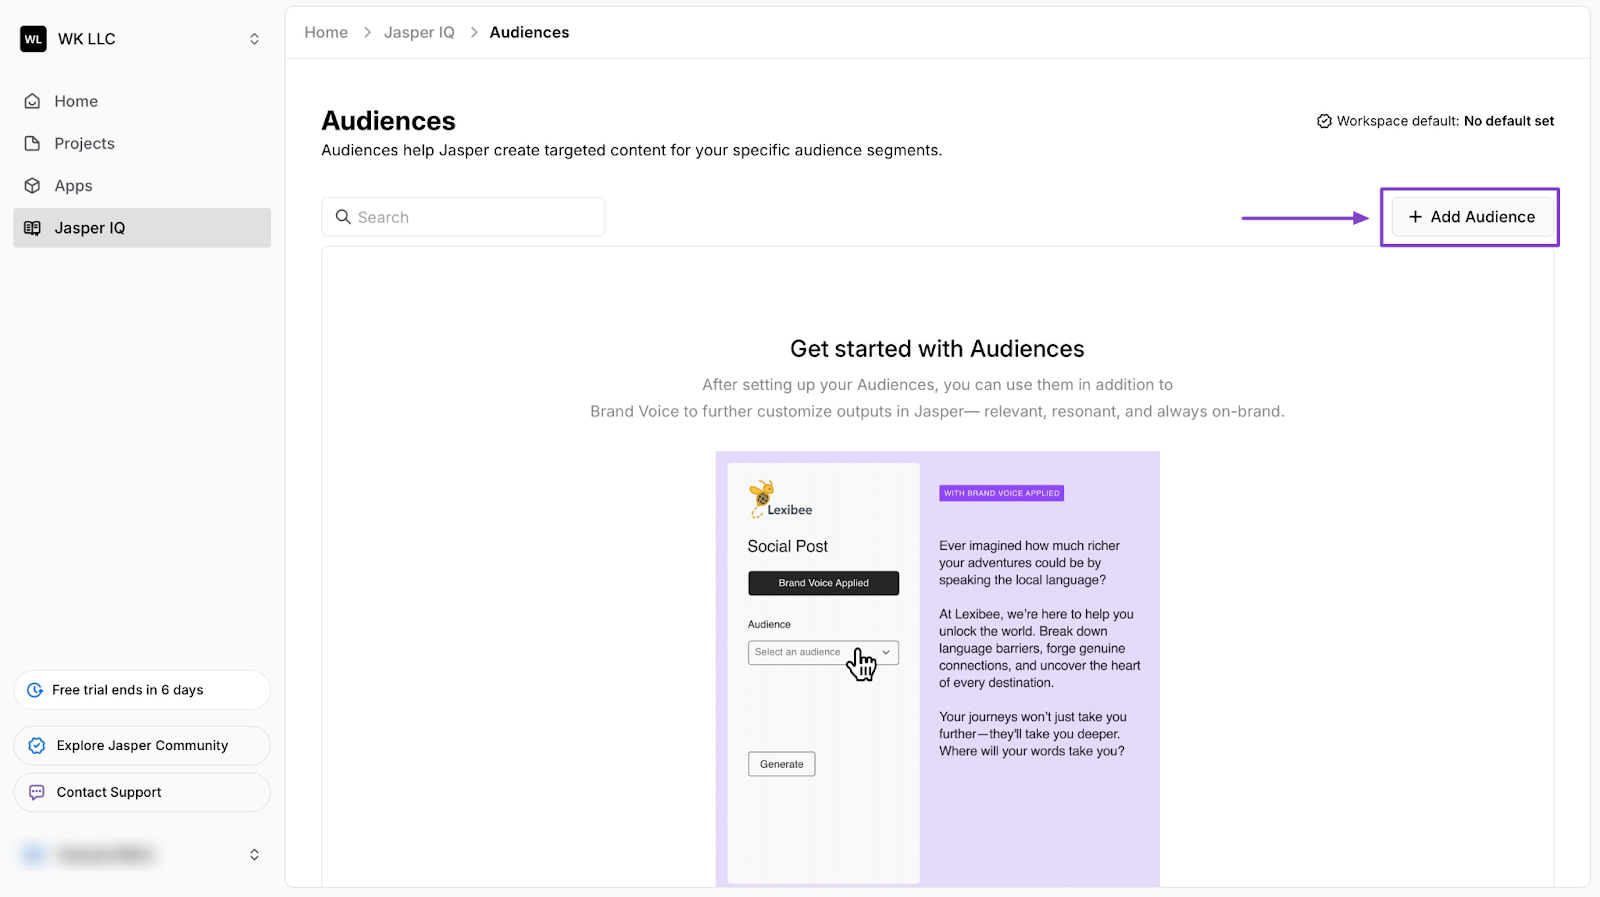1600x897 pixels.
Task: Open Home in the sidebar
Action: click(x=142, y=101)
